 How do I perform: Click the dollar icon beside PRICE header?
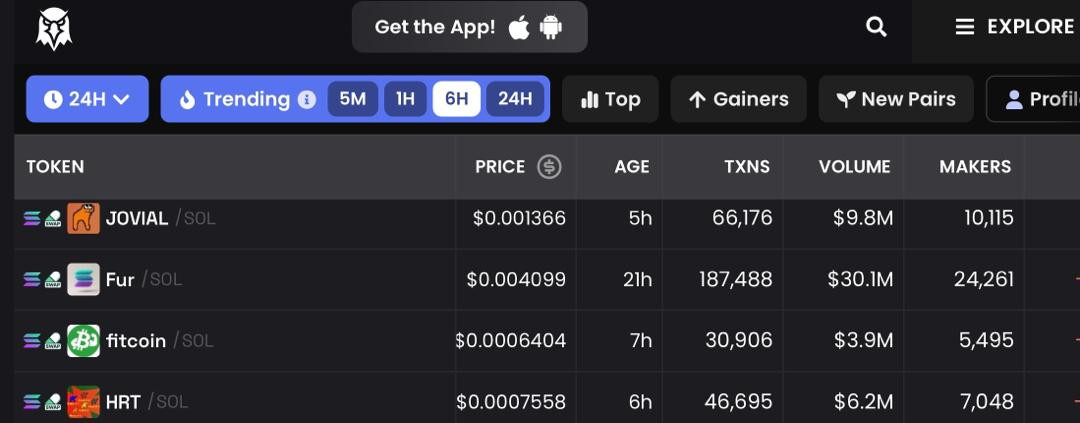tap(549, 167)
